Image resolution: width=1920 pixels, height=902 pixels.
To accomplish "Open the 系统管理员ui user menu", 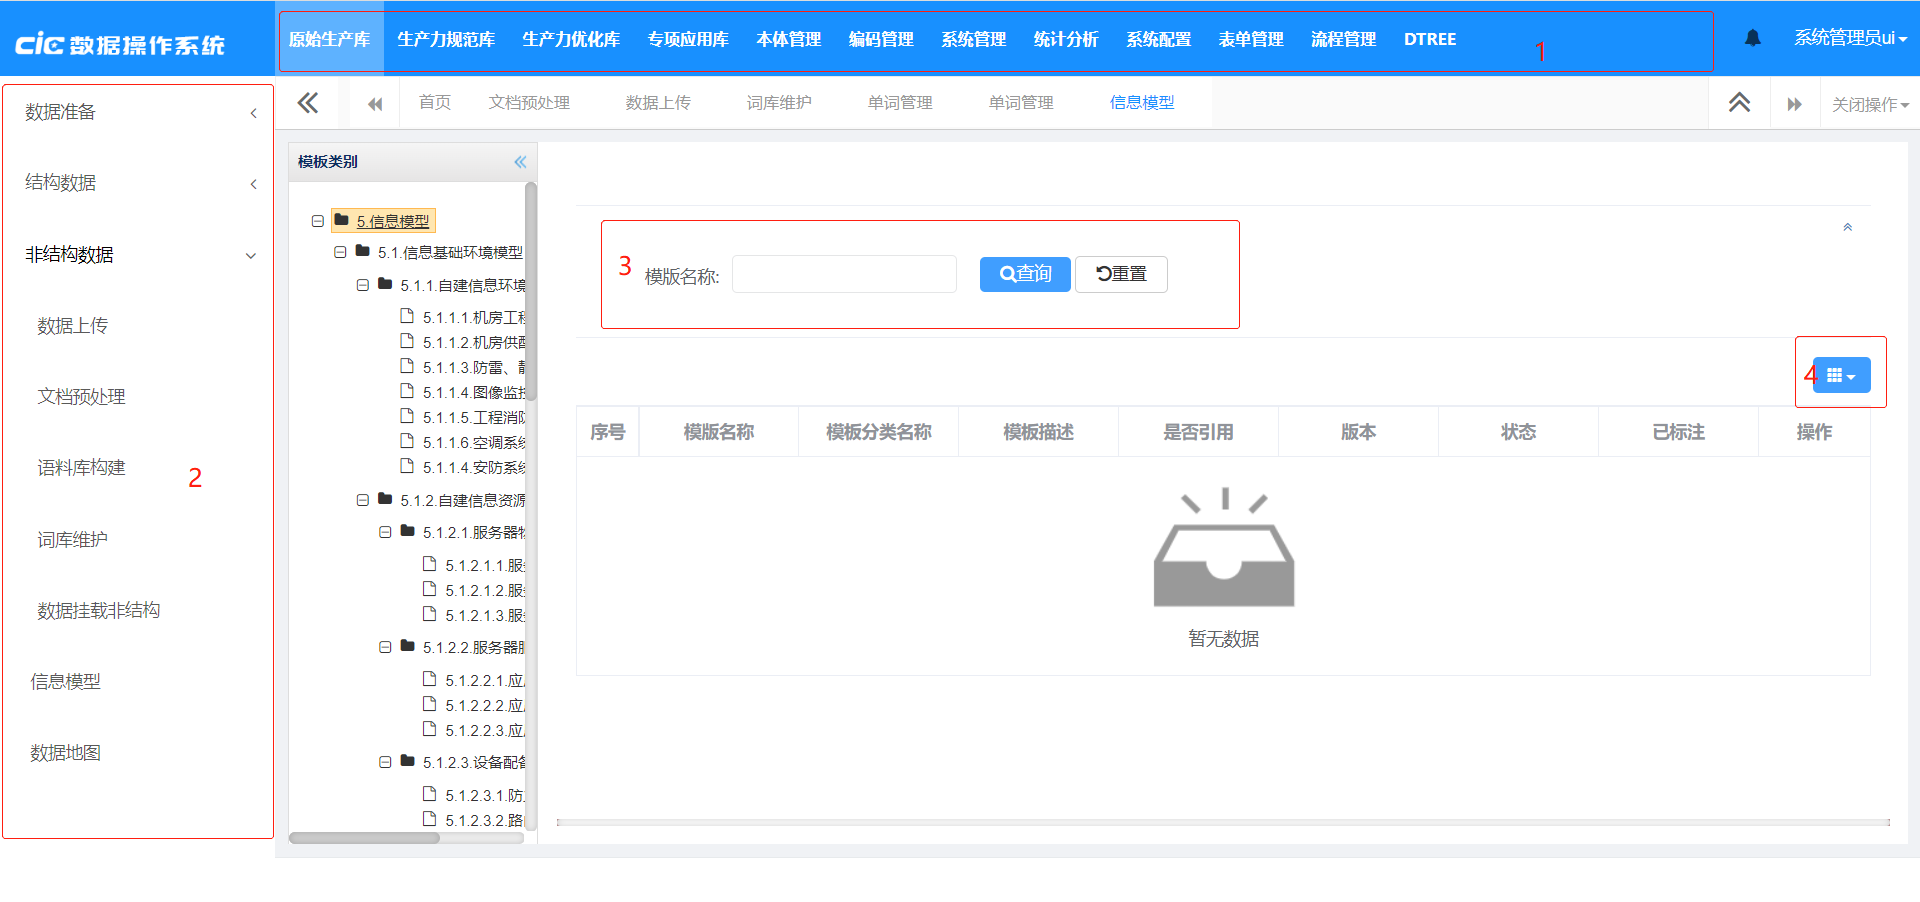I will (x=1849, y=38).
